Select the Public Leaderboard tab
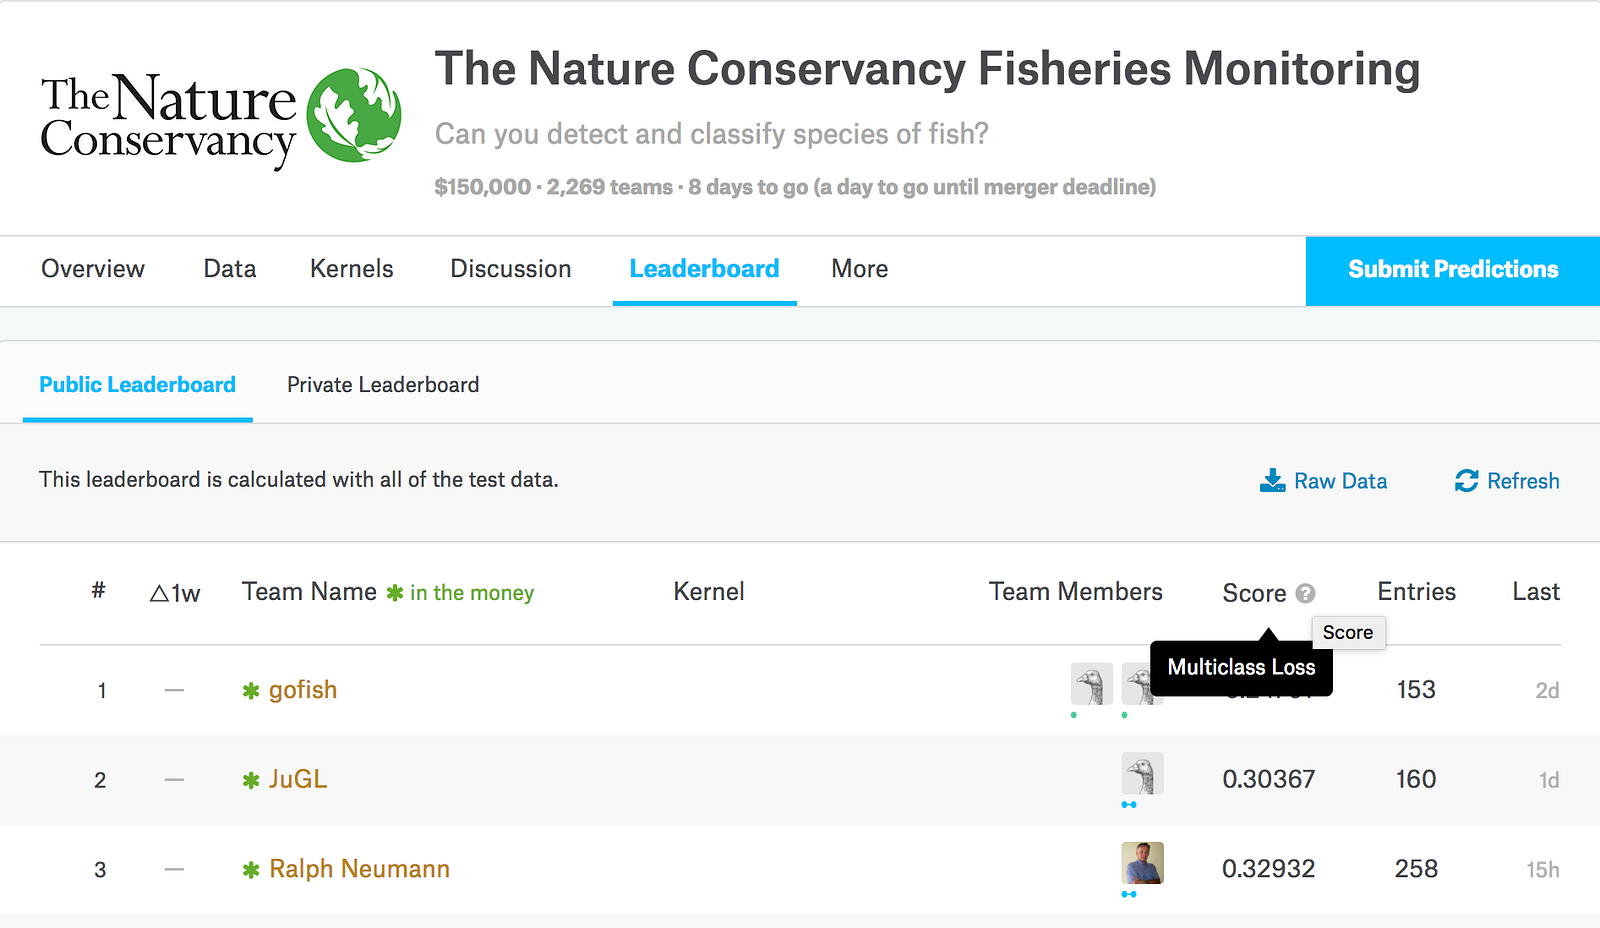The image size is (1600, 928). click(138, 385)
